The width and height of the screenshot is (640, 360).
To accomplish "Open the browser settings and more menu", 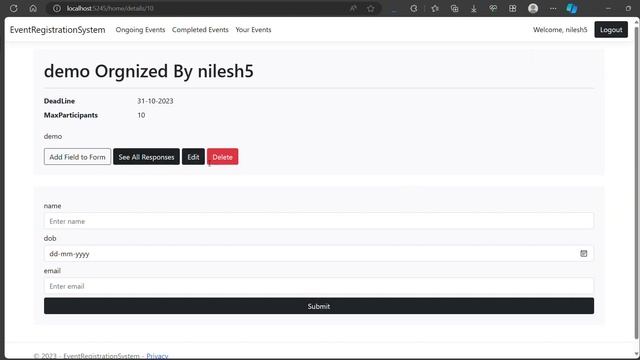I will click(553, 8).
